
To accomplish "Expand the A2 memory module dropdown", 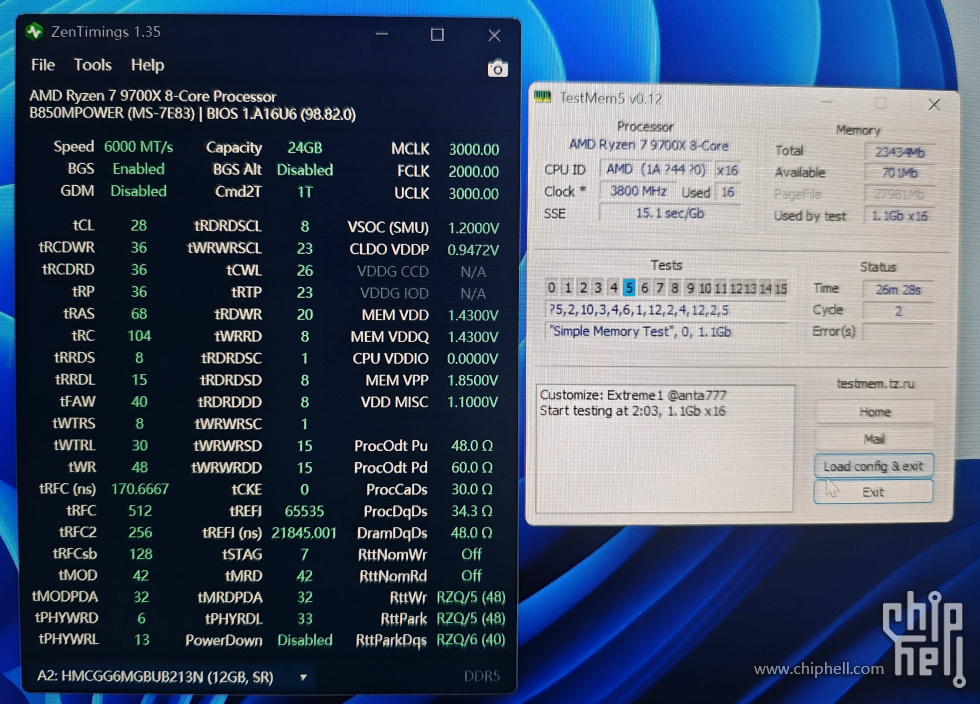I will (x=303, y=677).
